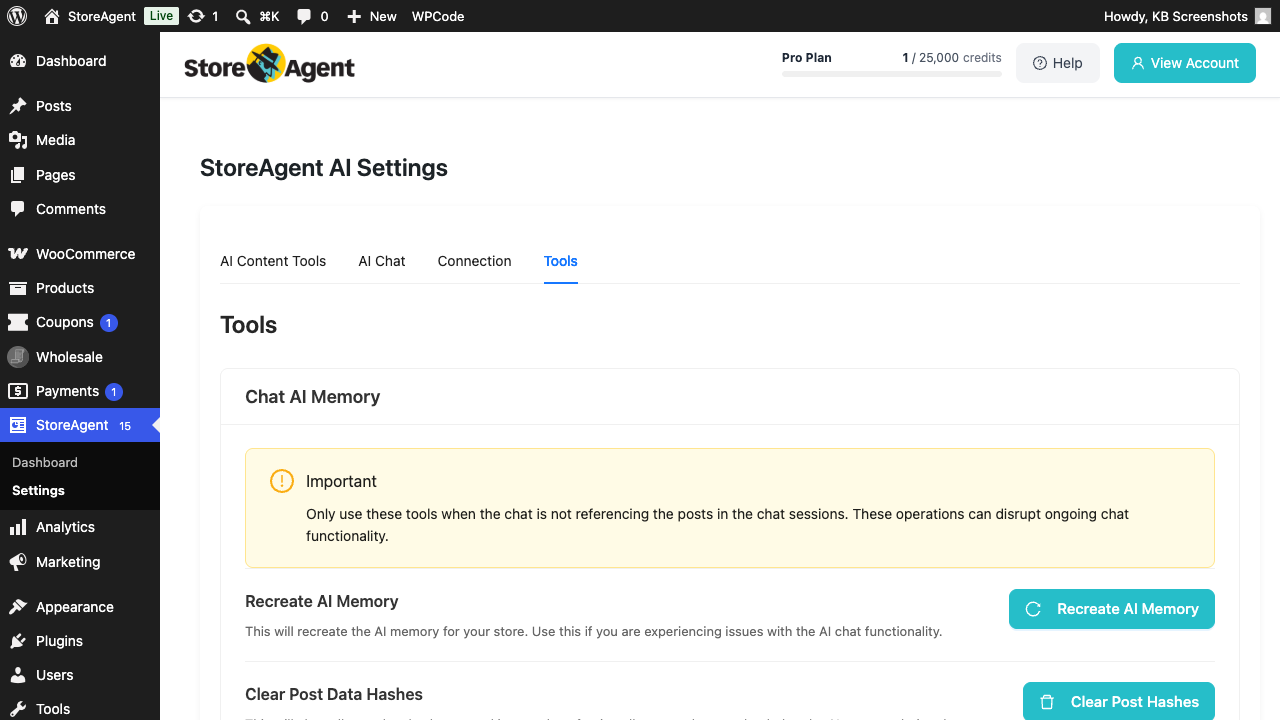Switch to AI Content Tools tab
Screen dimensions: 1280x720
(x=273, y=261)
